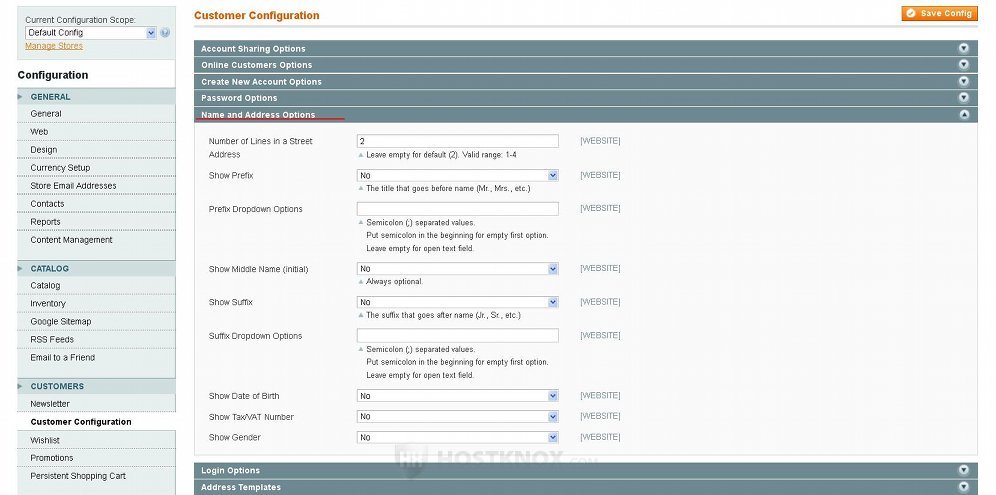Open Create New Account Options section header

tap(586, 81)
